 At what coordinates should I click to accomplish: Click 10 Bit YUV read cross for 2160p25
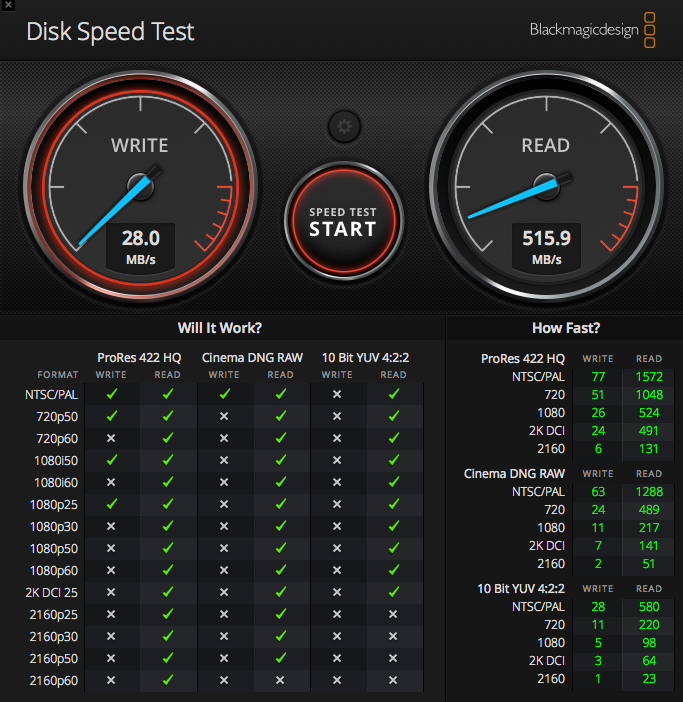(393, 614)
